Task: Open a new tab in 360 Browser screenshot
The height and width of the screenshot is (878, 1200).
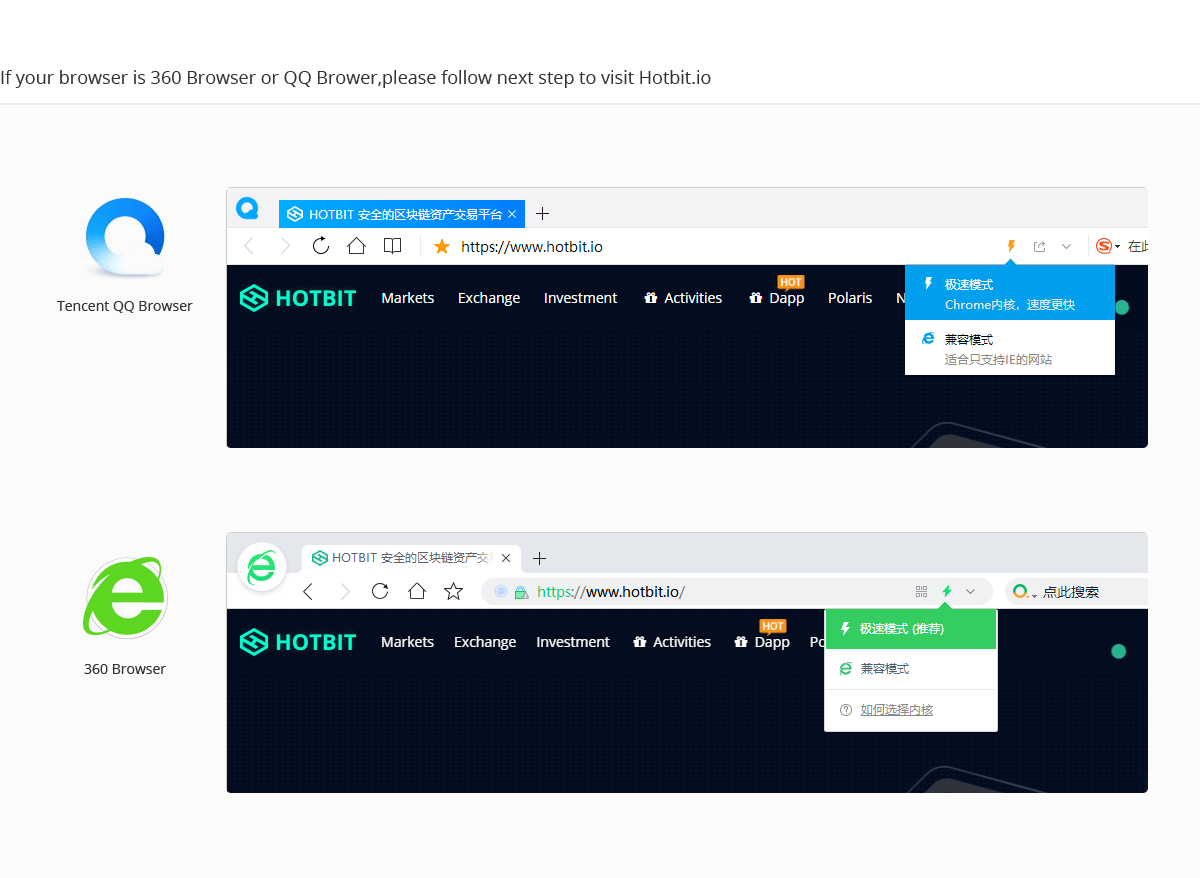Action: [x=539, y=558]
